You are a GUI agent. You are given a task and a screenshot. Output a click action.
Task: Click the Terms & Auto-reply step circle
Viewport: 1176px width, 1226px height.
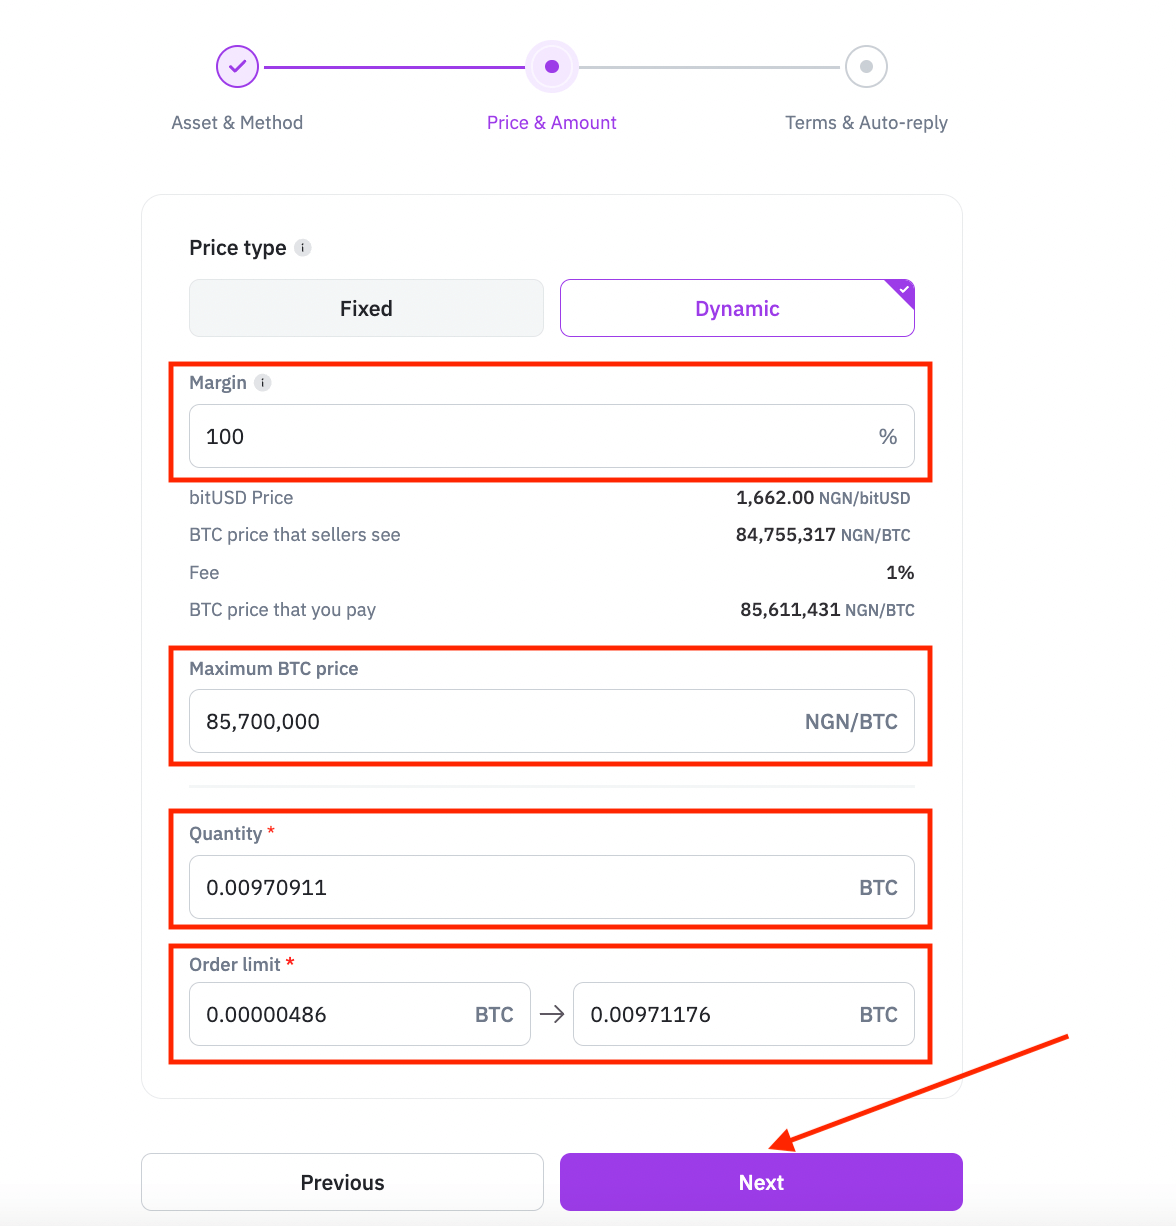(866, 67)
